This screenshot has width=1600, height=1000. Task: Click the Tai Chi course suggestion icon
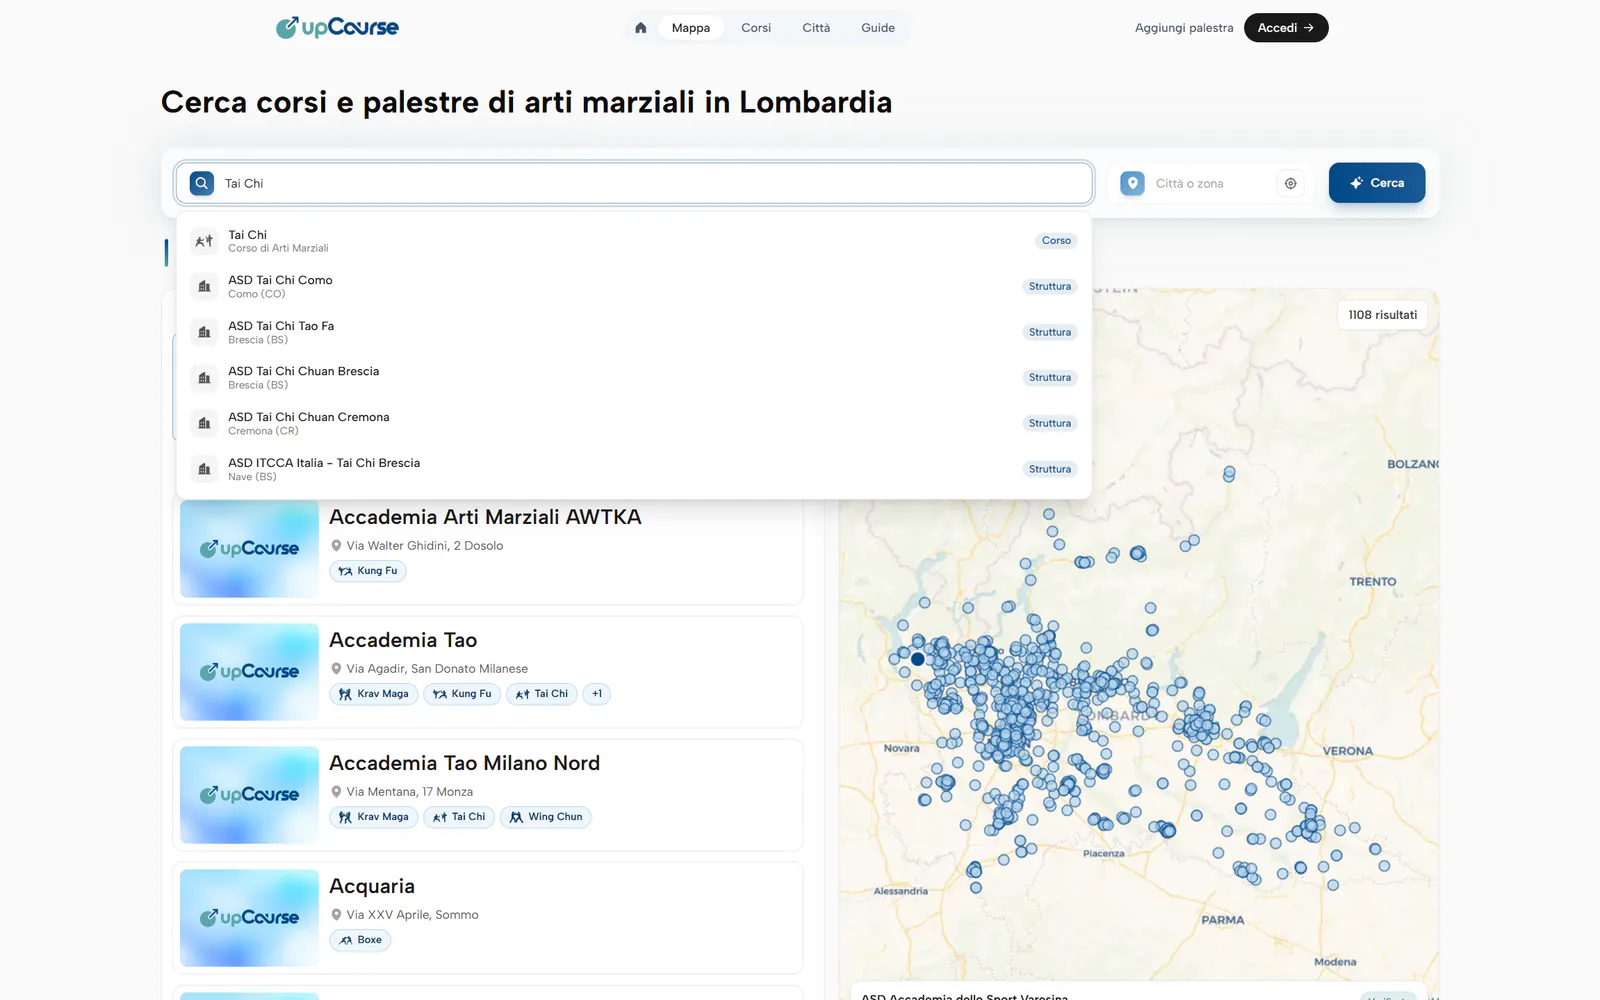point(204,241)
